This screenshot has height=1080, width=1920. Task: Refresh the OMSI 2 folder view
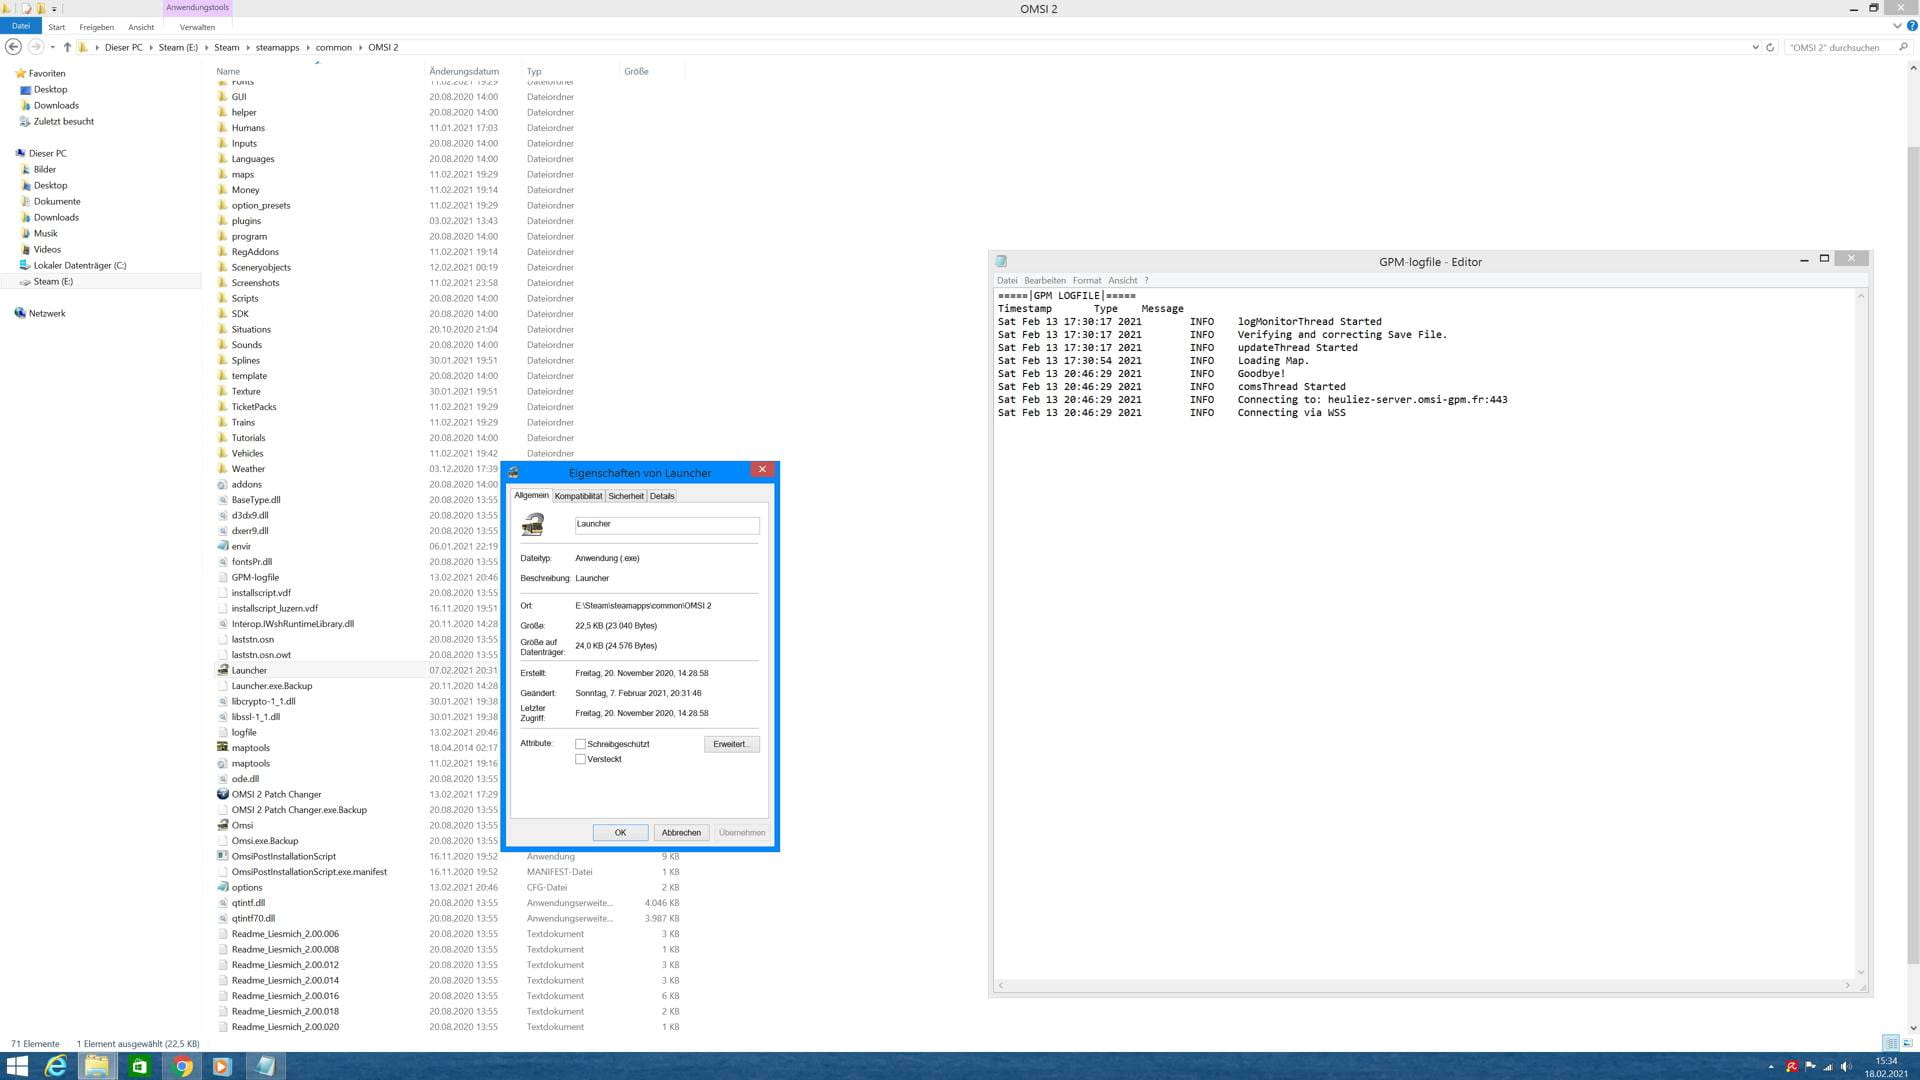(x=1770, y=47)
